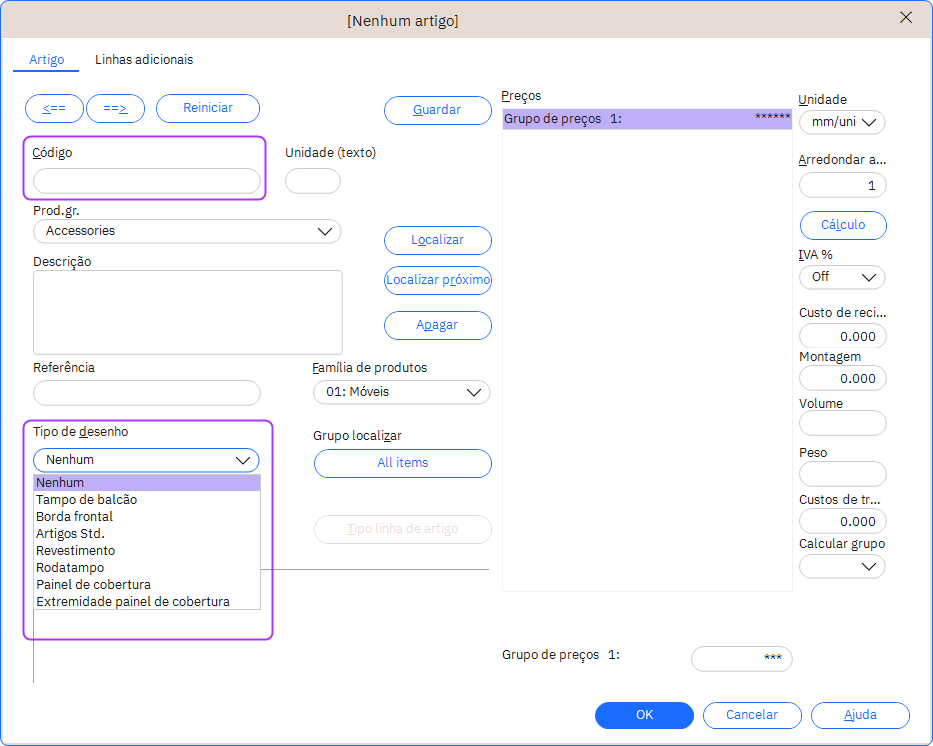Select Grupo de preços 1 row
Image resolution: width=933 pixels, height=746 pixels.
[646, 119]
